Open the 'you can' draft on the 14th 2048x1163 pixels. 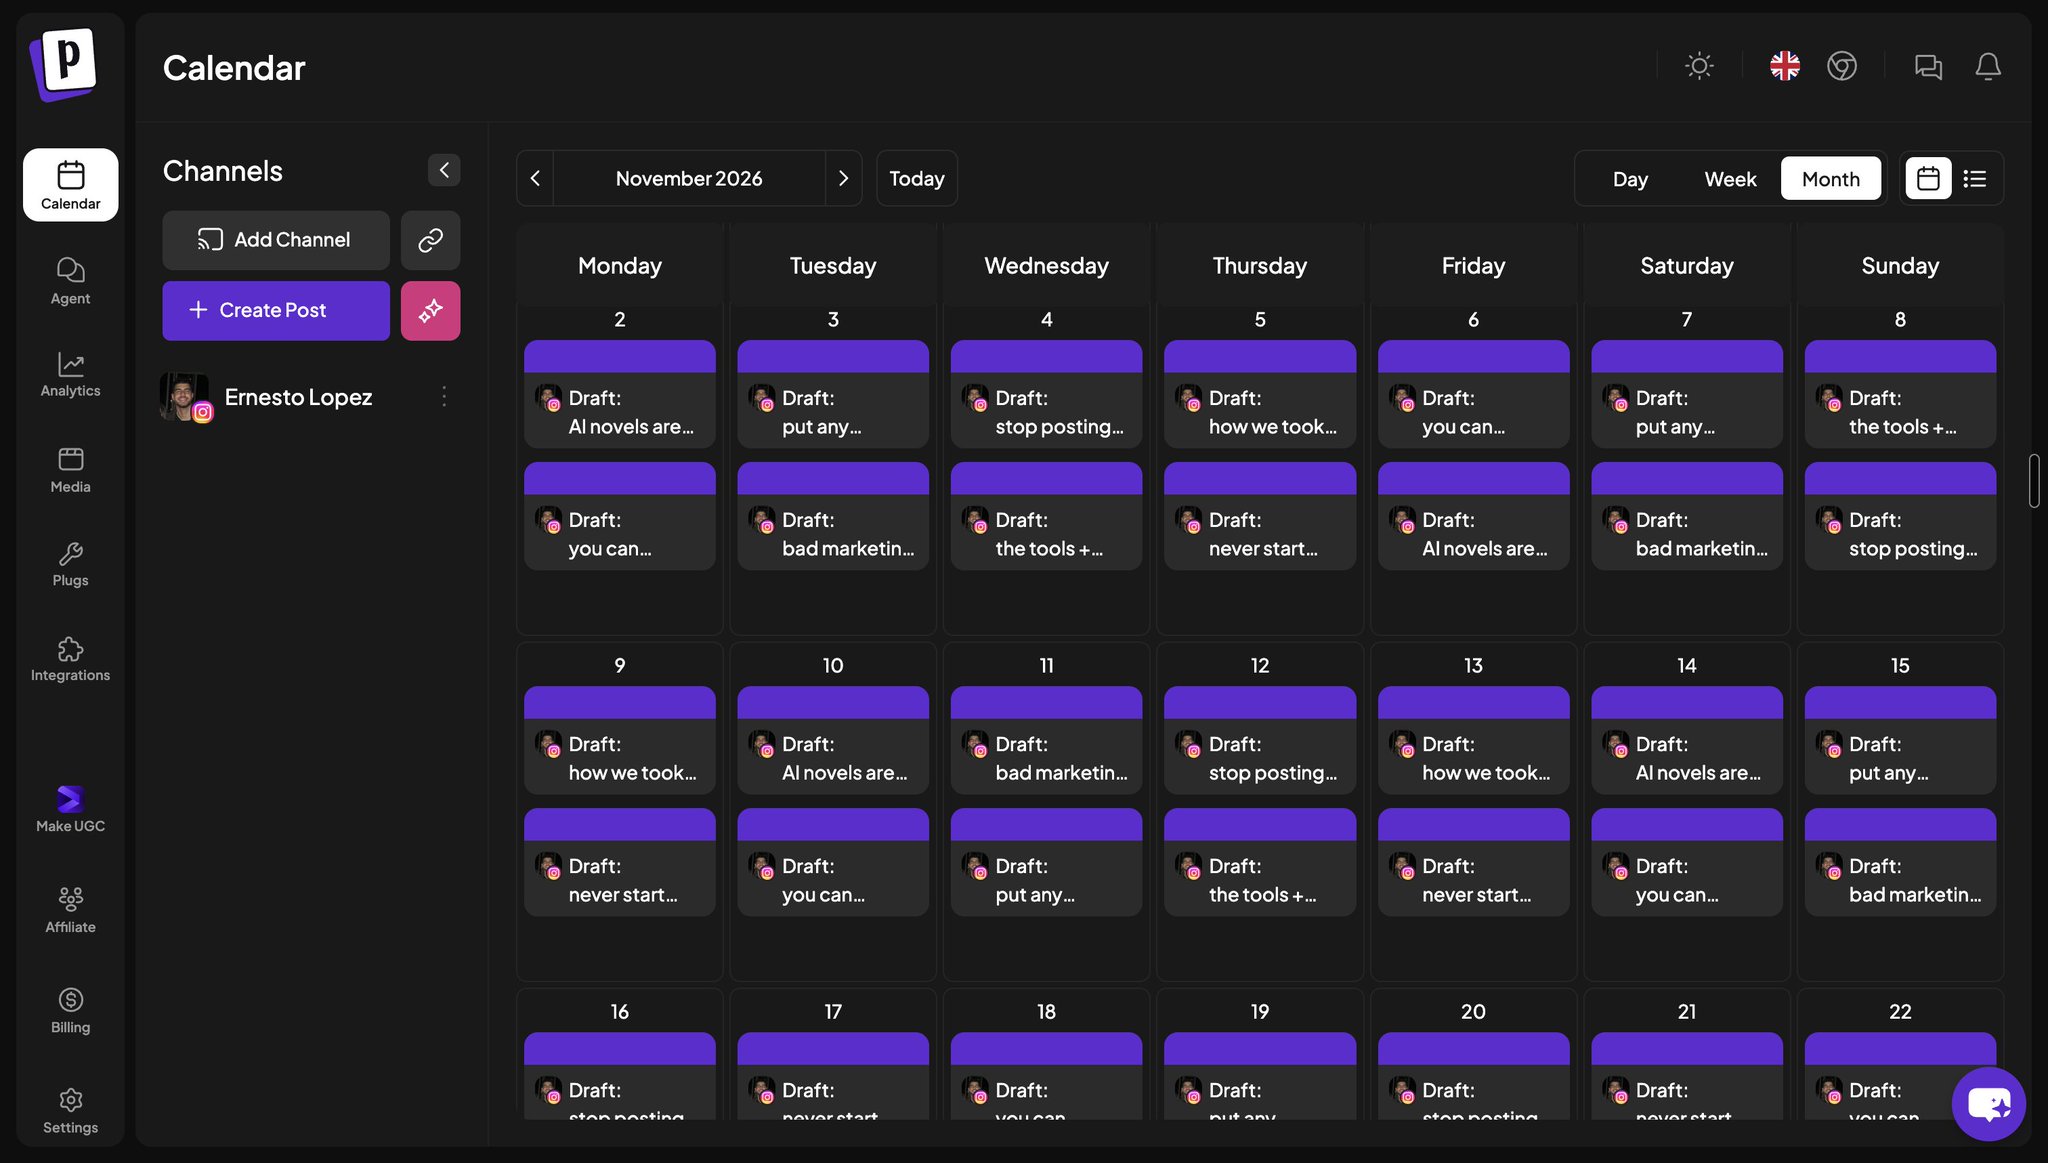pyautogui.click(x=1687, y=862)
